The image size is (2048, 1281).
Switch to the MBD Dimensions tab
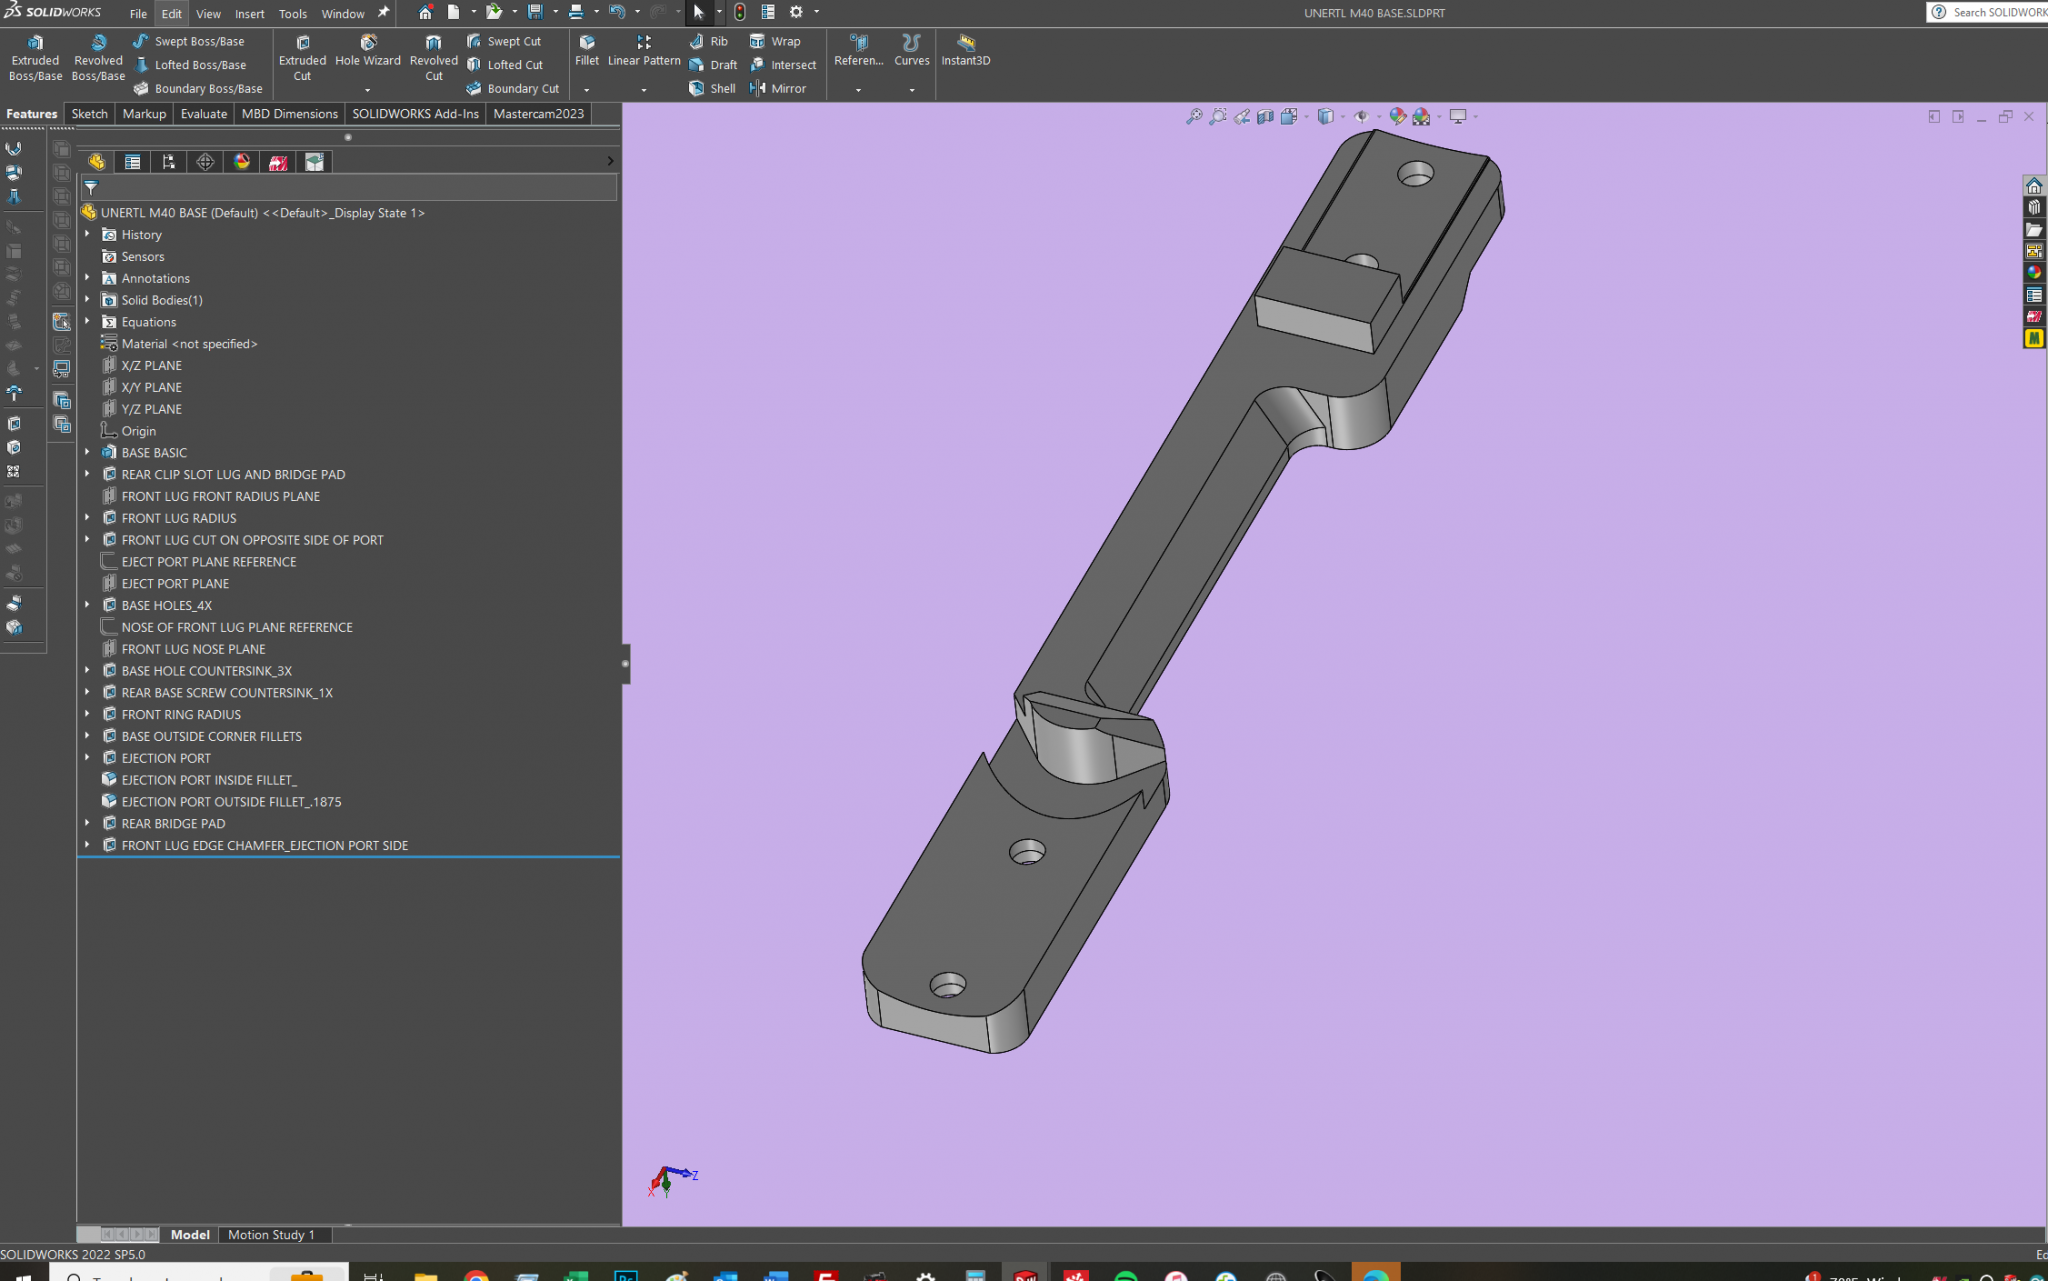[x=289, y=114]
